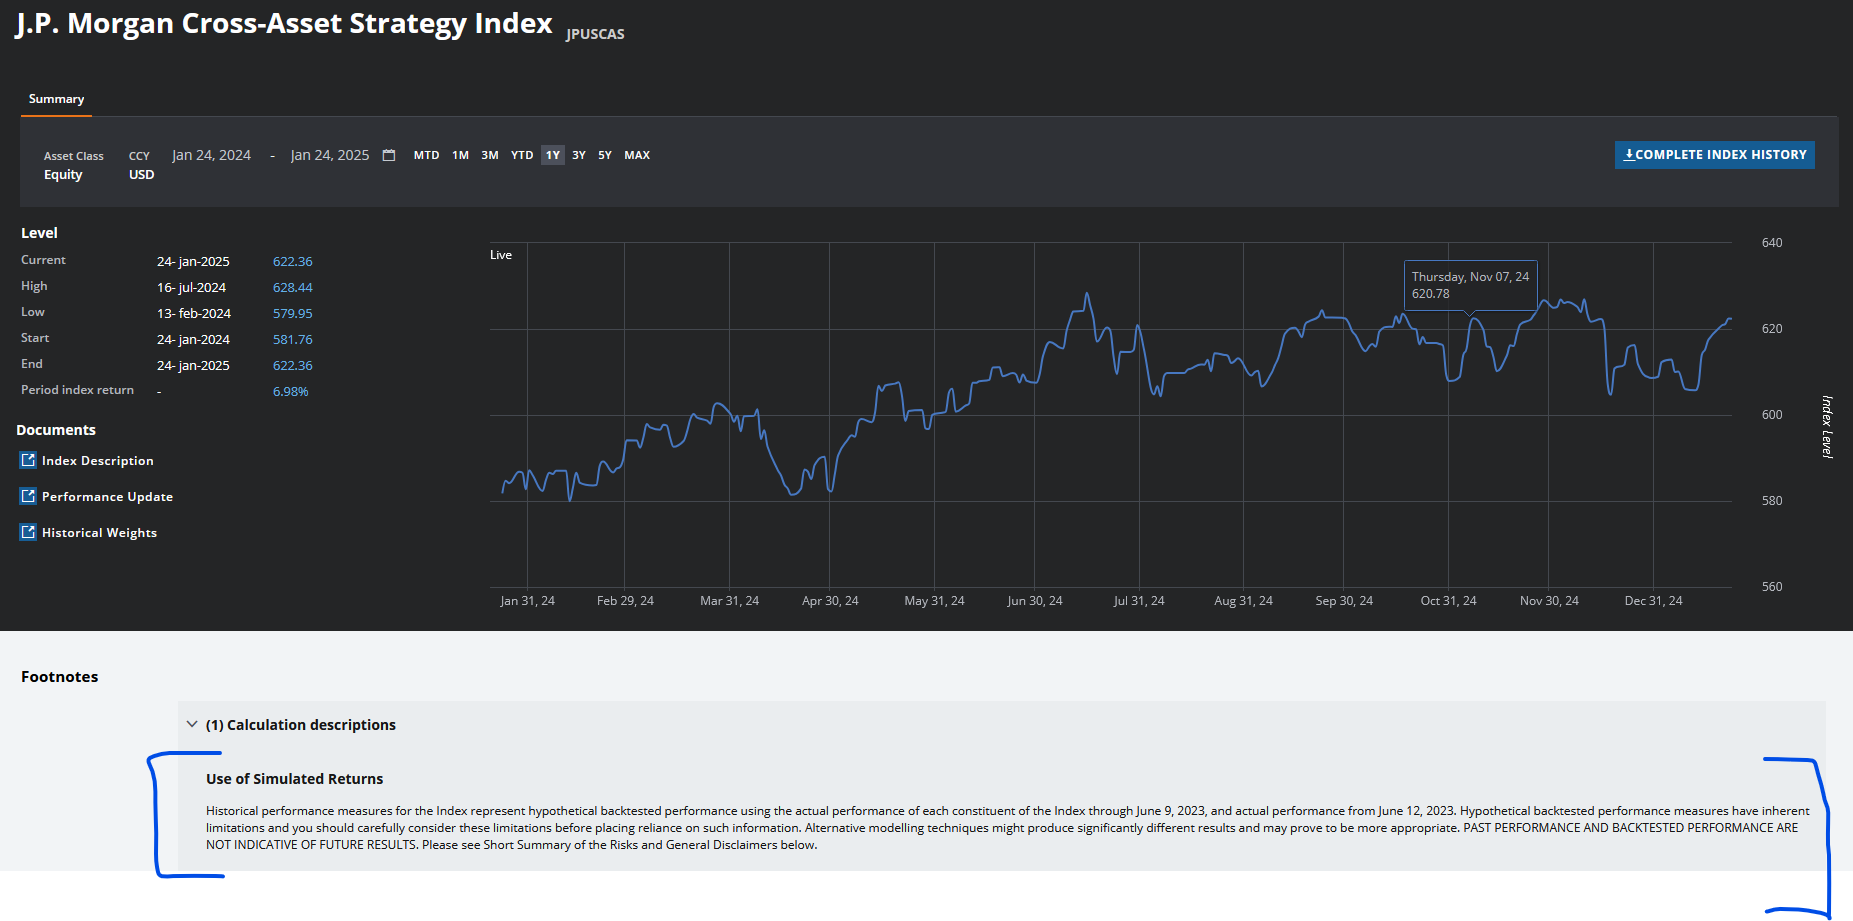The width and height of the screenshot is (1853, 921).
Task: Click the start level value 581.76
Action: pyautogui.click(x=293, y=339)
